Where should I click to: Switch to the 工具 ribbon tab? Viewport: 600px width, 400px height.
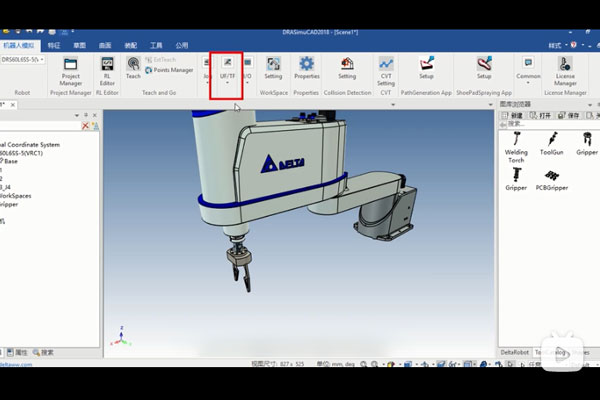point(156,46)
